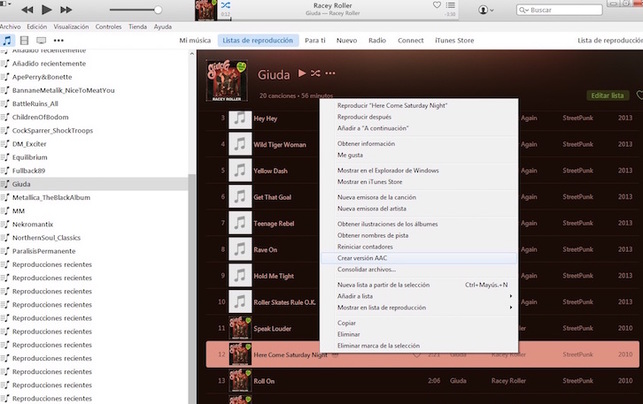This screenshot has width=643, height=404.
Task: Switch to Mi música tab
Action: pos(195,40)
